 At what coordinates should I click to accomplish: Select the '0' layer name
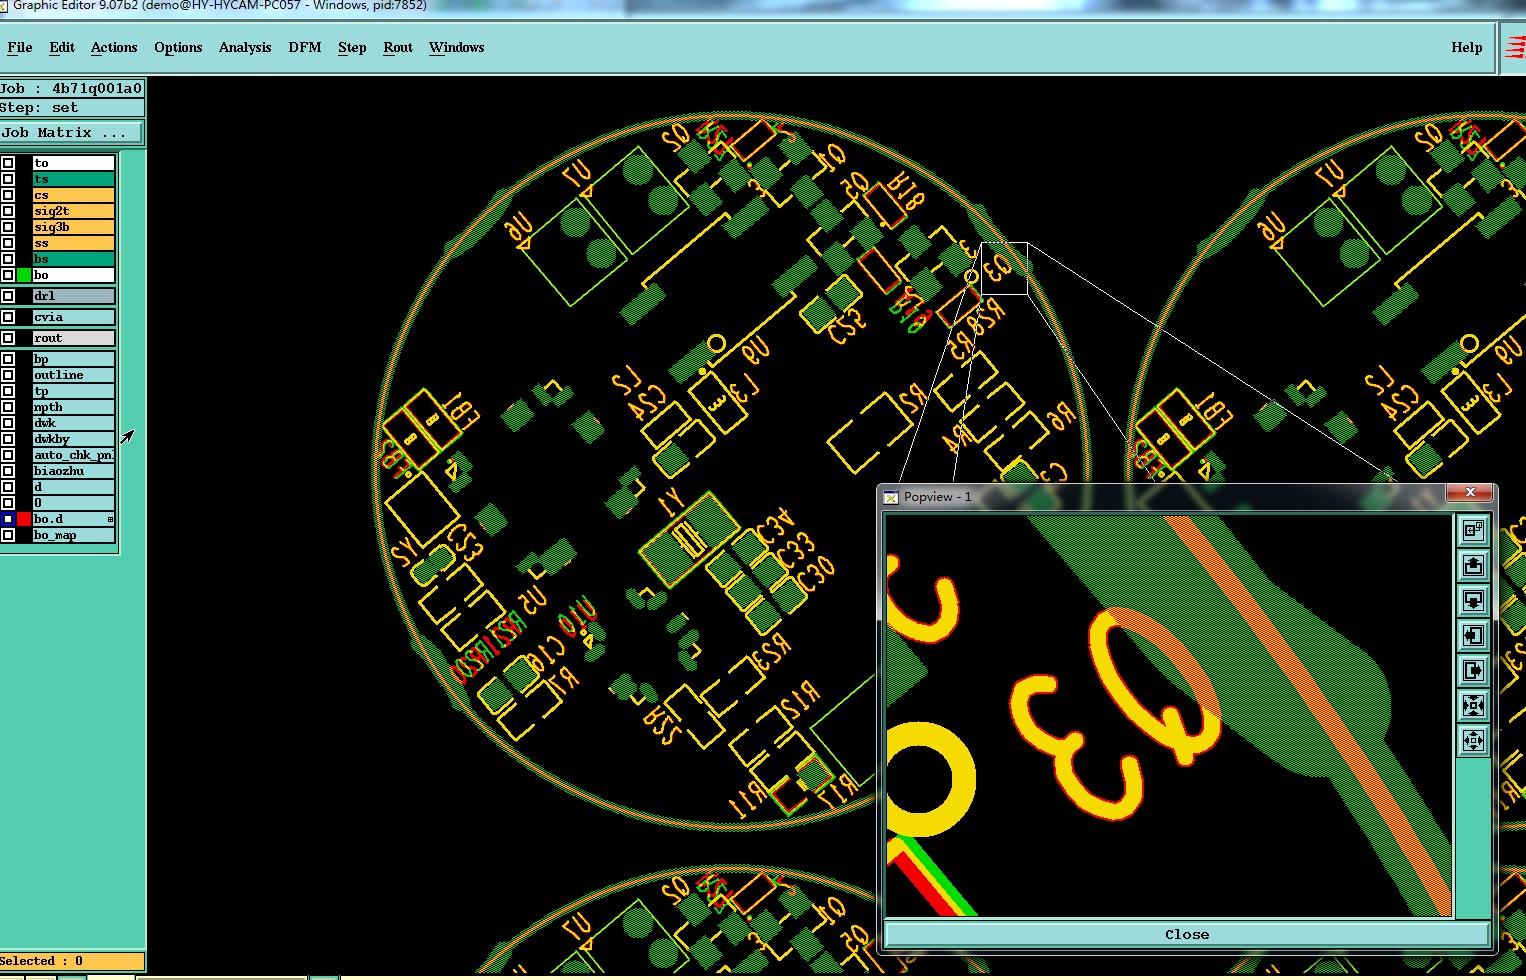(x=74, y=503)
